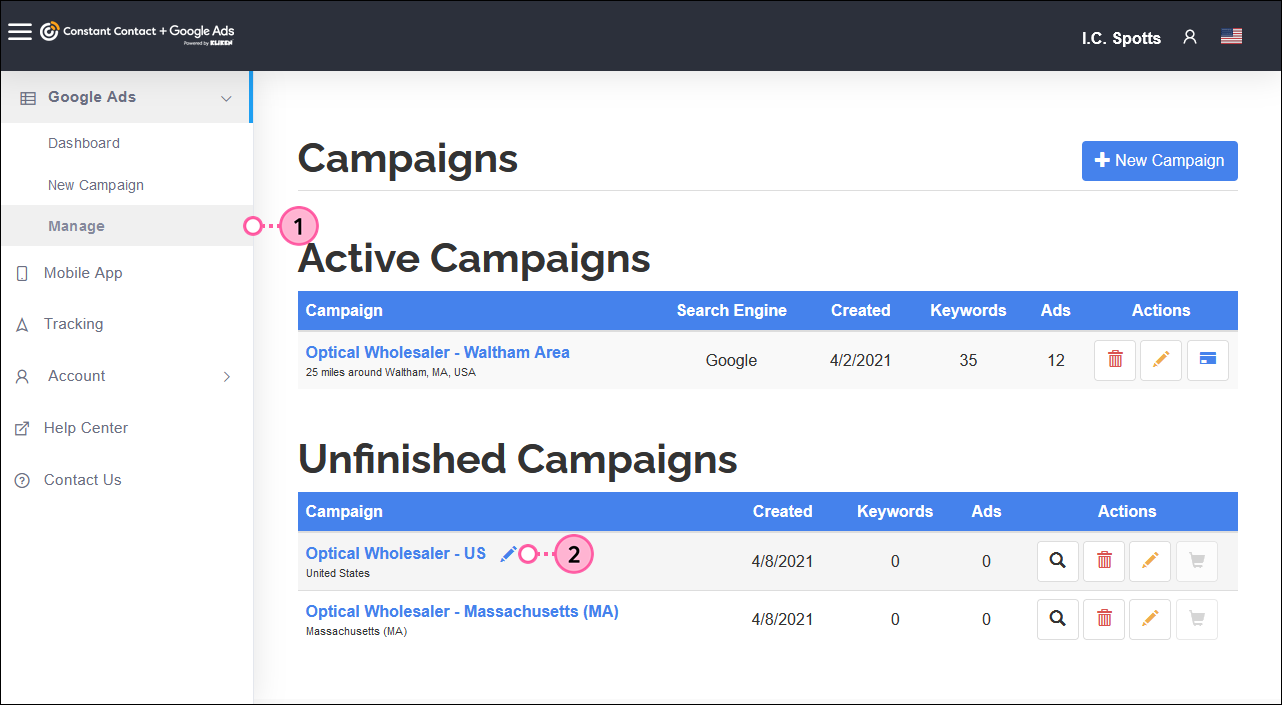Click the New Campaign button
The image size is (1282, 705).
pyautogui.click(x=1159, y=161)
